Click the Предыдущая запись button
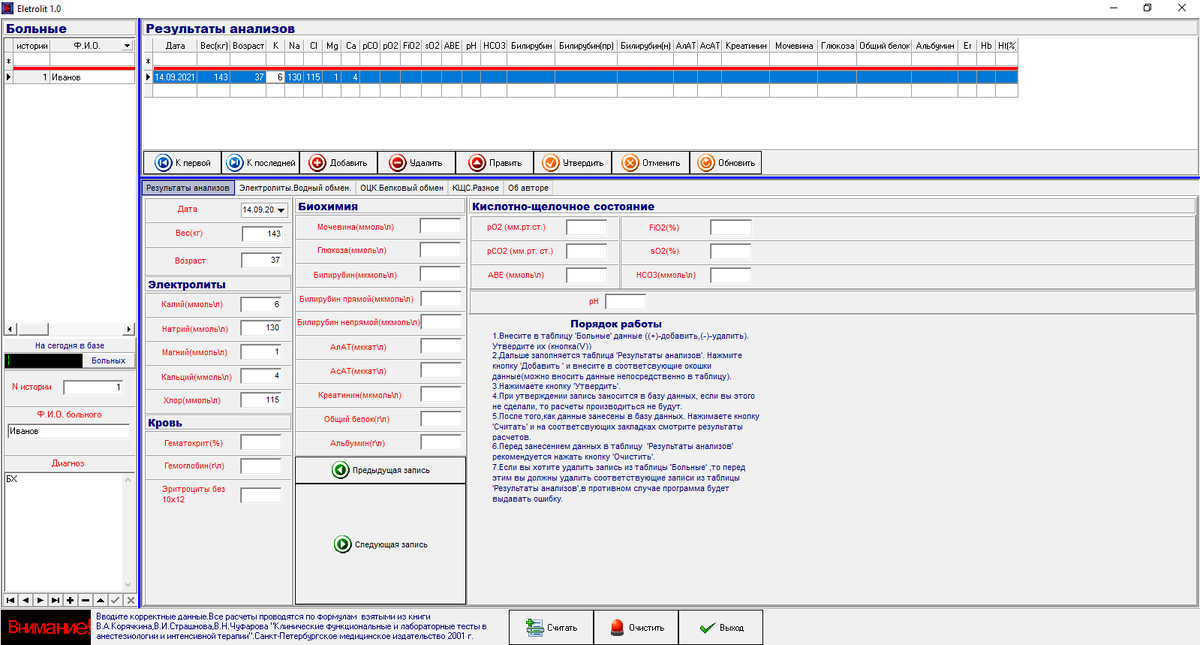Viewport: 1200px width, 645px height. tap(381, 470)
